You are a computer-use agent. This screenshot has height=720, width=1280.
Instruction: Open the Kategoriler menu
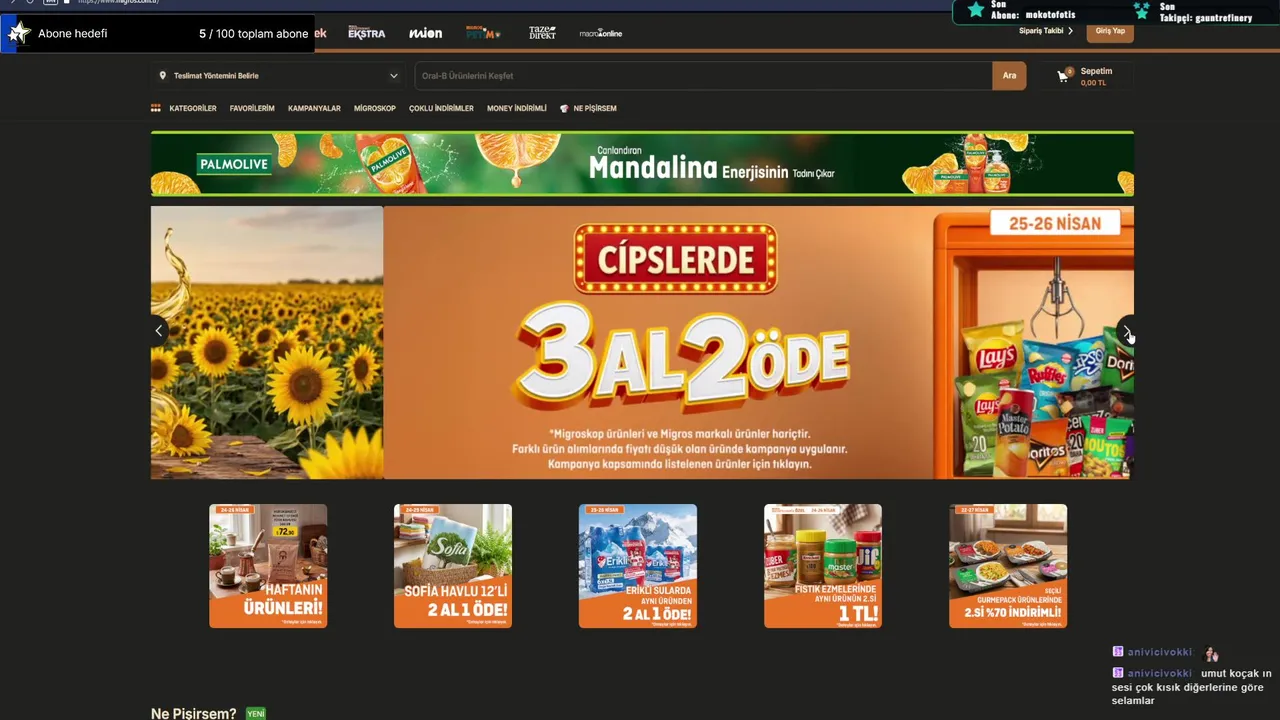tap(193, 108)
